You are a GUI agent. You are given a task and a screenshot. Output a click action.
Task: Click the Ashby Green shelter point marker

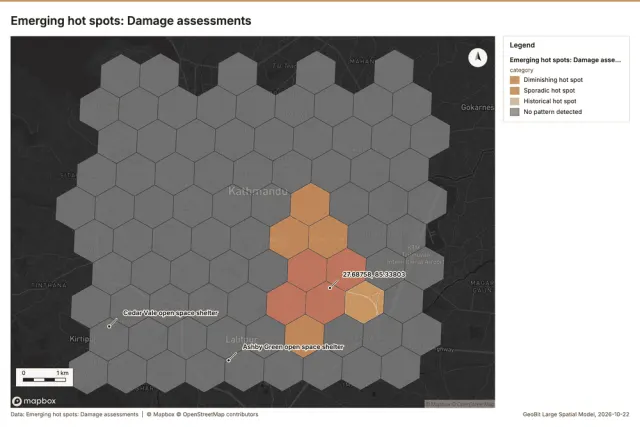point(229,360)
